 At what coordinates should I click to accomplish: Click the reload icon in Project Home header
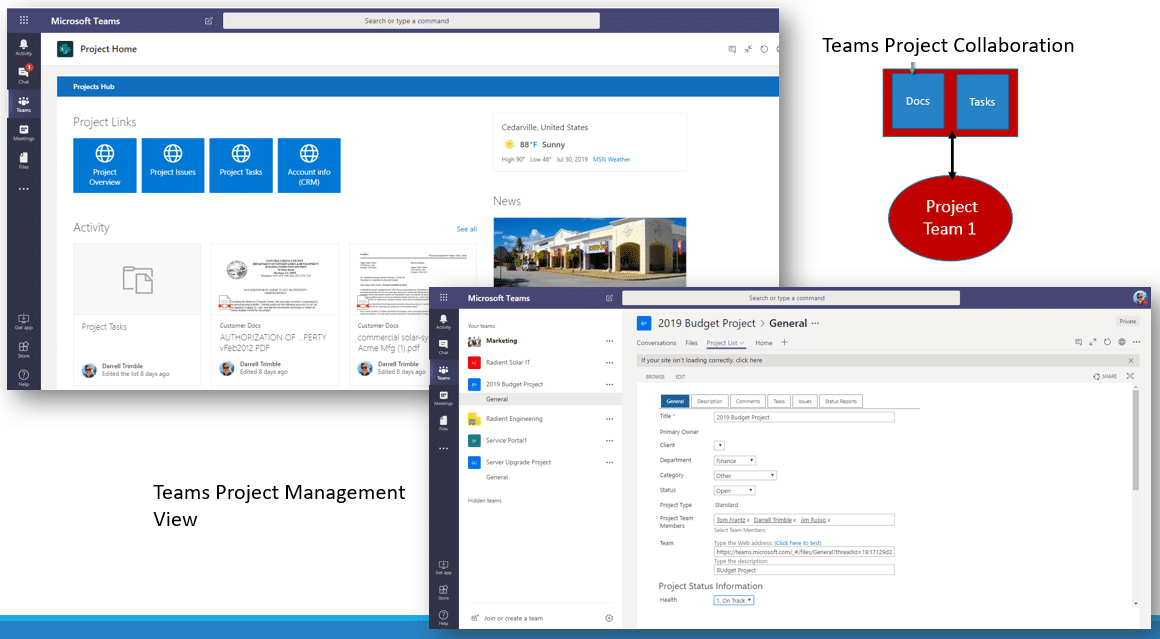pos(764,50)
